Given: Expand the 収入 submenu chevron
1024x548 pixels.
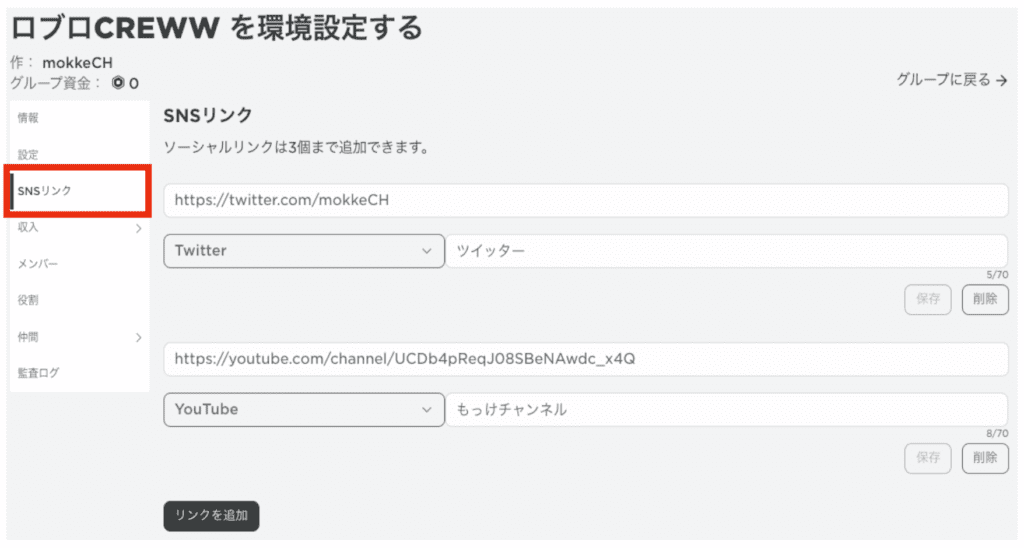Looking at the screenshot, I should coord(138,228).
